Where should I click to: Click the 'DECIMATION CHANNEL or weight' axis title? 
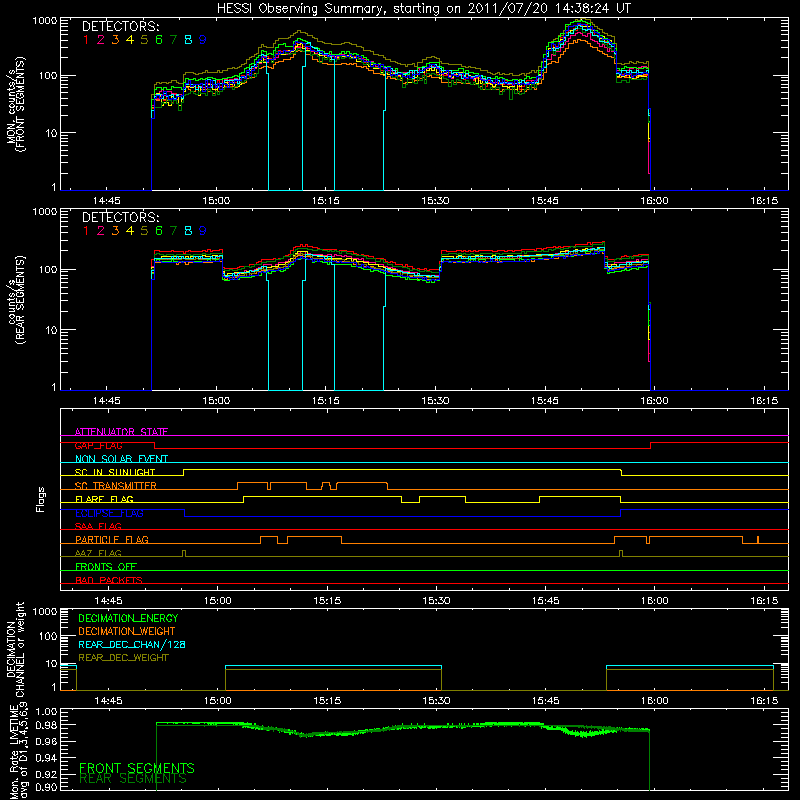point(15,650)
